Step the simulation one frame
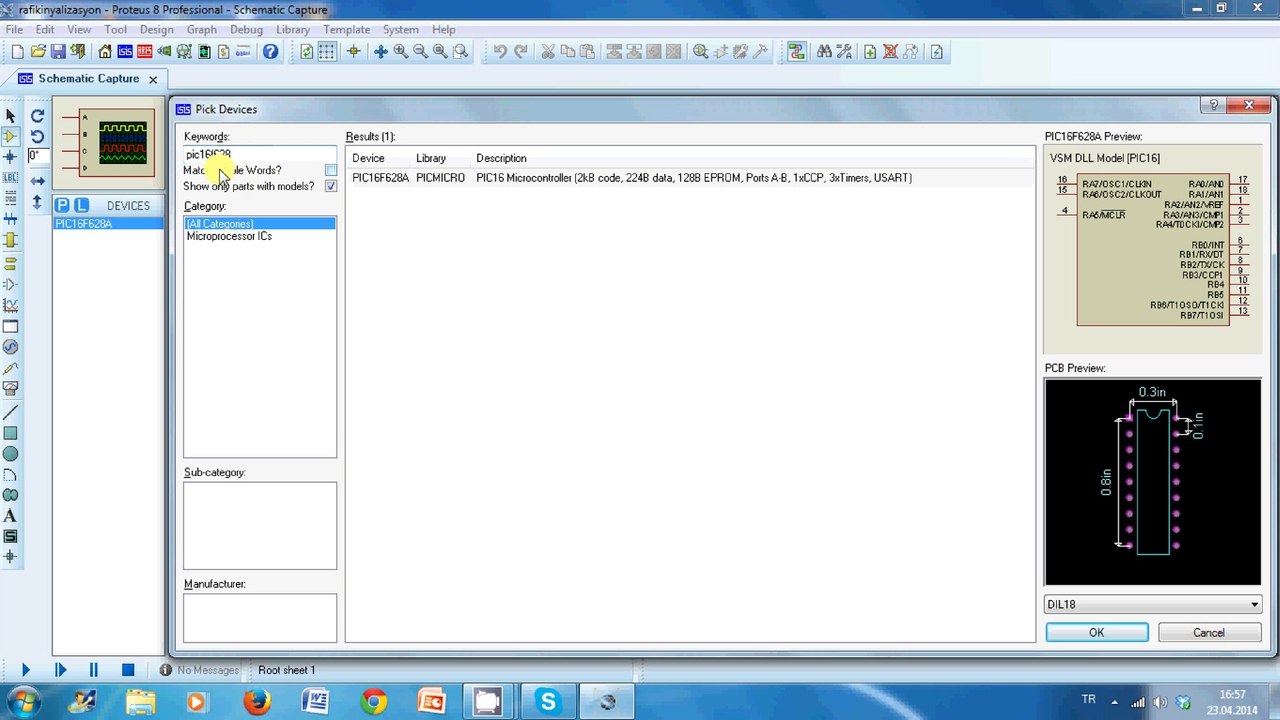The height and width of the screenshot is (720, 1280). [60, 670]
